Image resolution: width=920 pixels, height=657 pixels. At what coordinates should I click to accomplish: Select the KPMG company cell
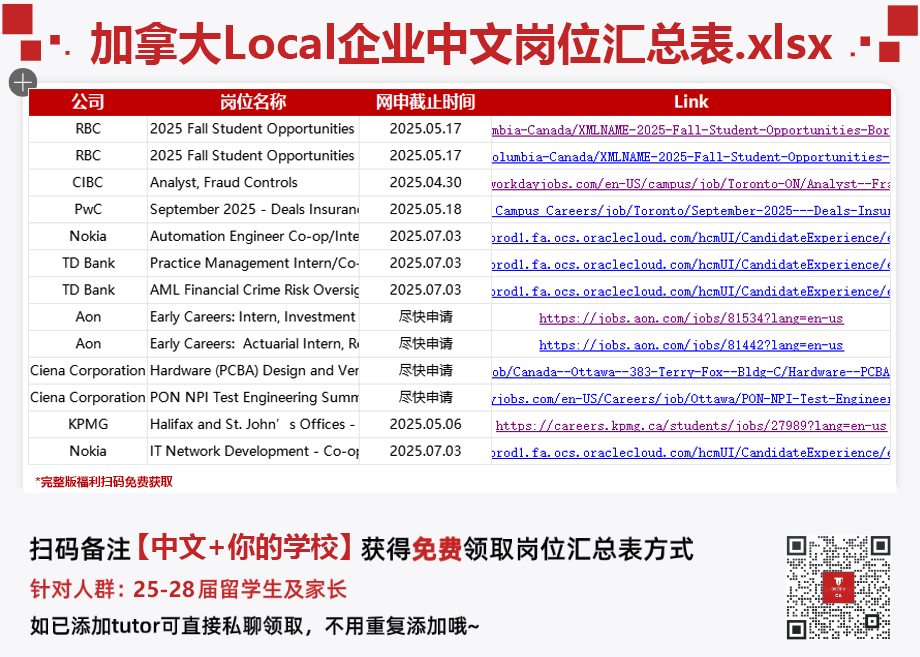point(88,424)
